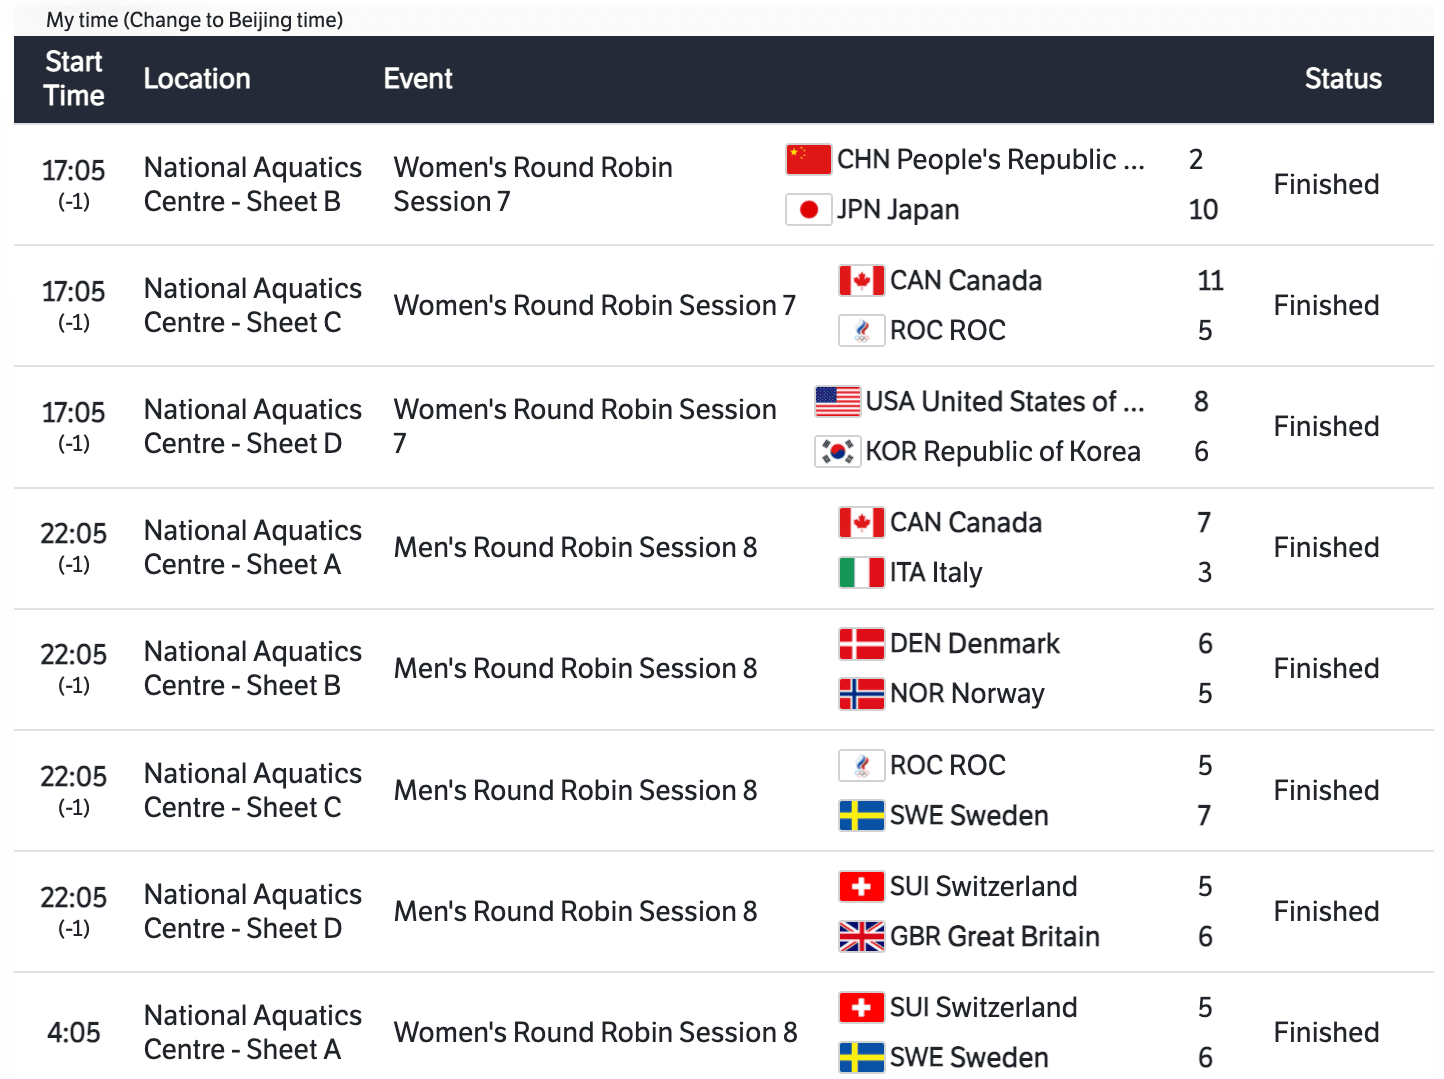Image resolution: width=1444 pixels, height=1079 pixels.
Task: Click the USA flag icon
Action: point(837,401)
